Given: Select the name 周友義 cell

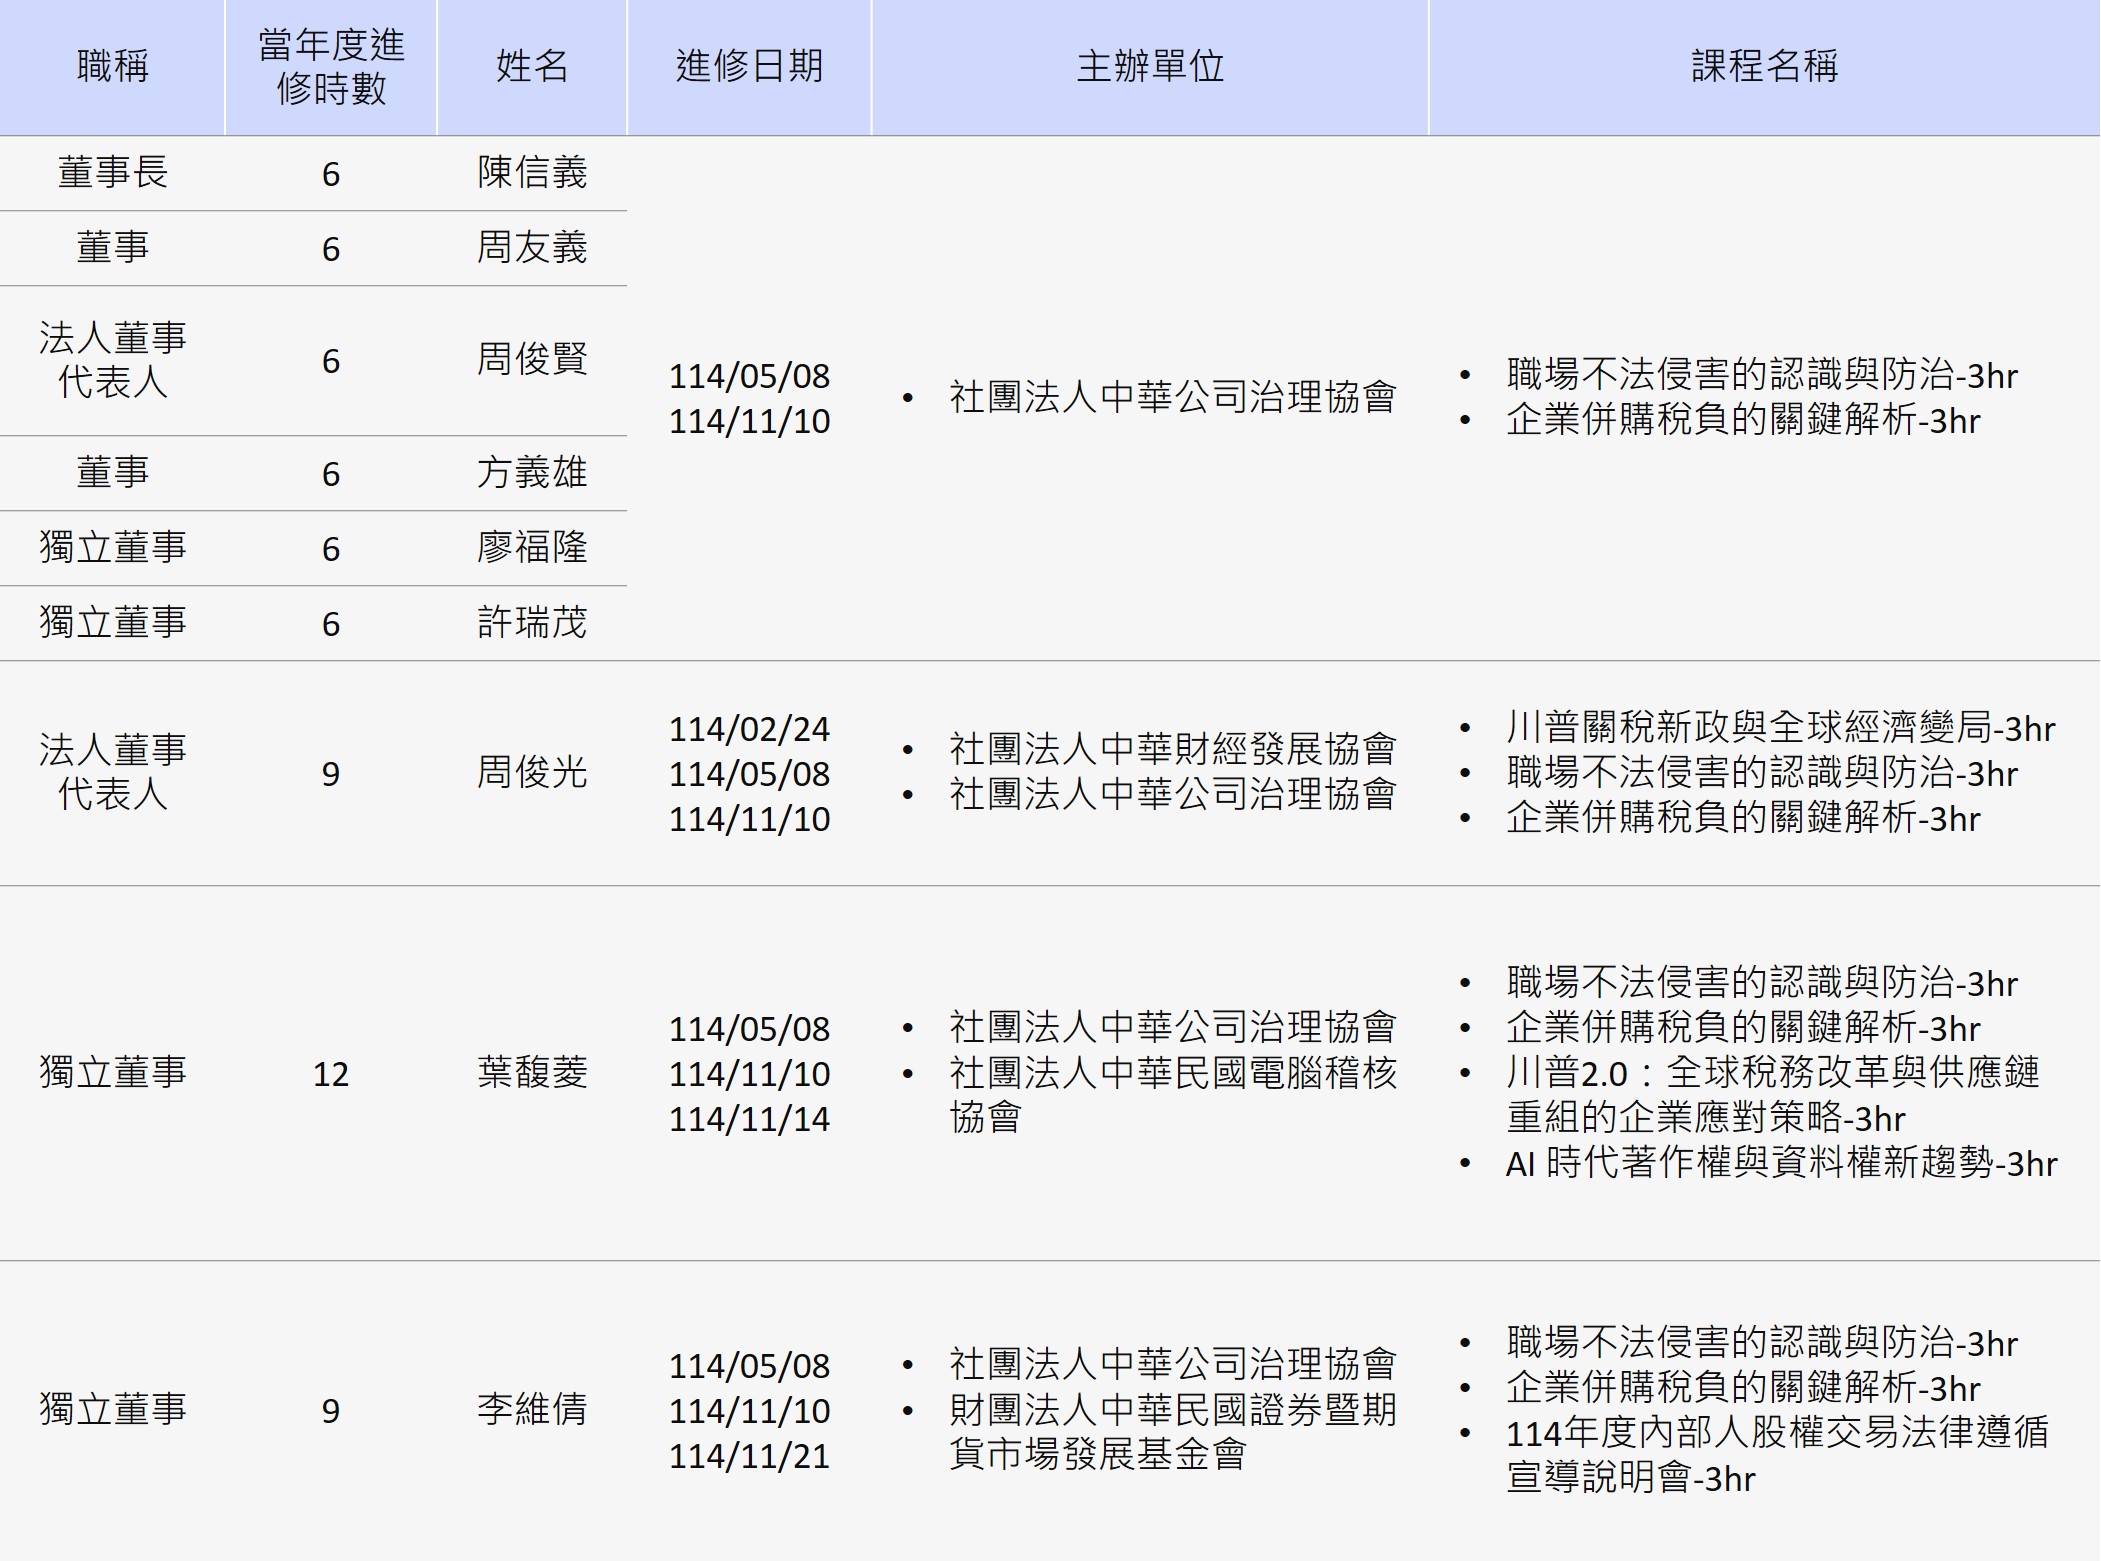Looking at the screenshot, I should pos(532,248).
